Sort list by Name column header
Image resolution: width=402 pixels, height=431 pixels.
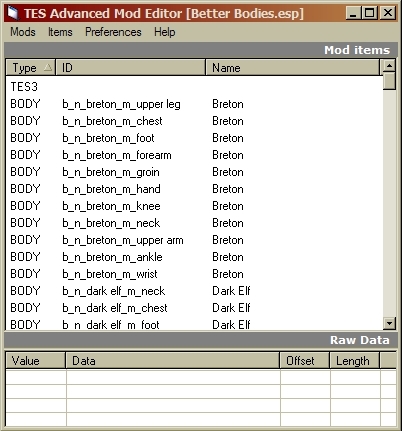click(x=292, y=68)
